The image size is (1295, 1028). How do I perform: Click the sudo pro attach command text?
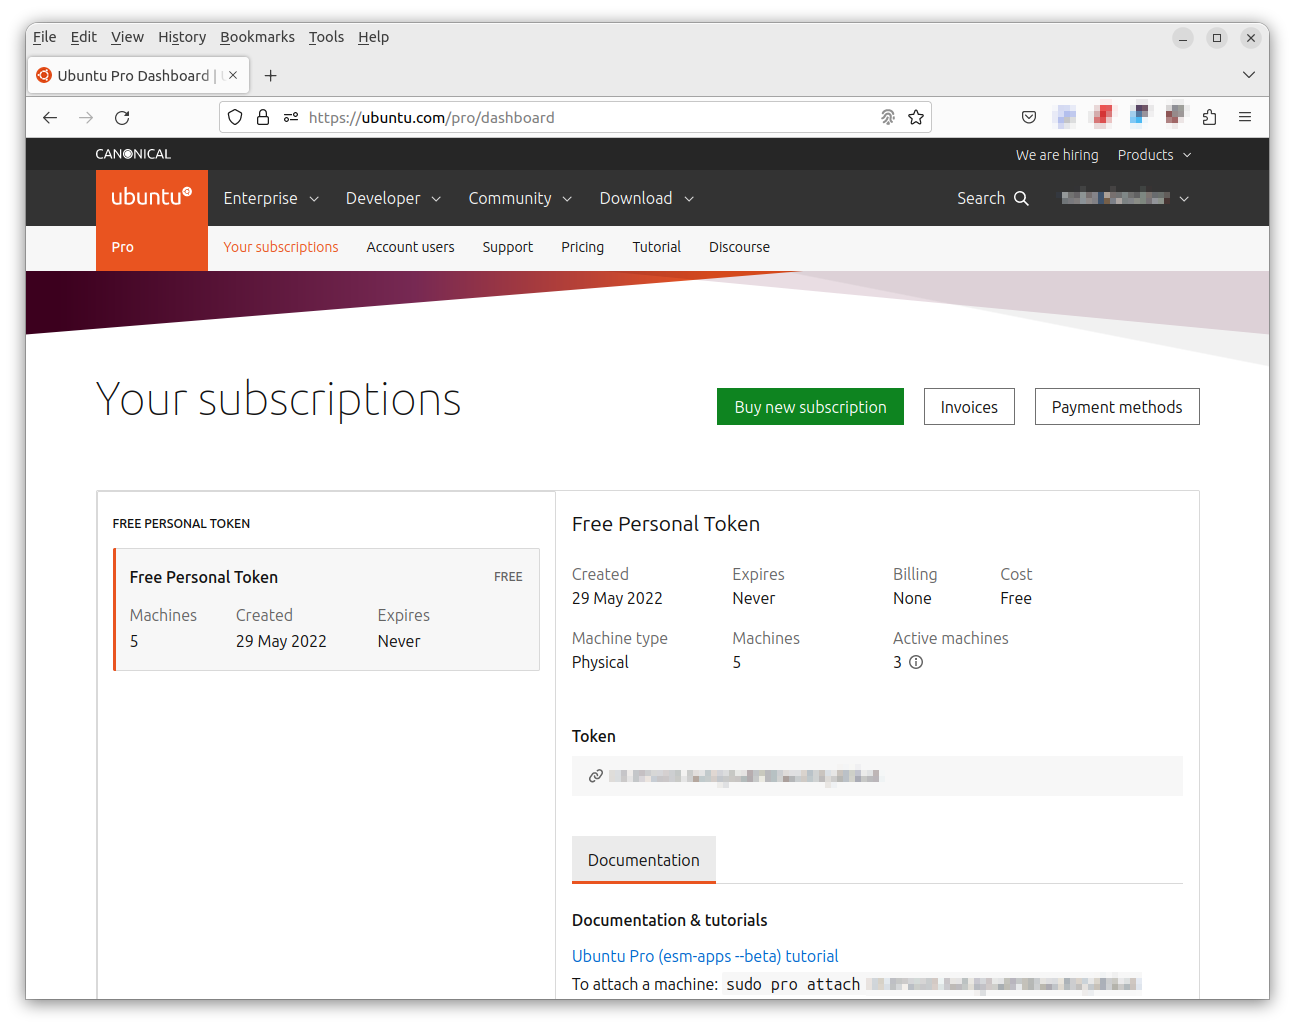[x=793, y=984]
